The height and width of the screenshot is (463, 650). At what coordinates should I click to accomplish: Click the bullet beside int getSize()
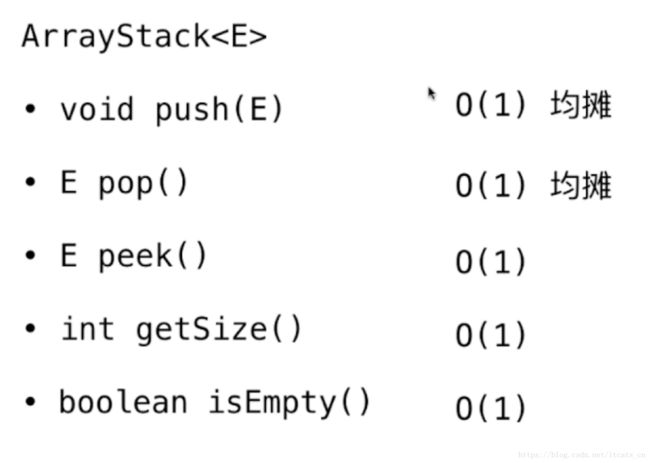pyautogui.click(x=30, y=328)
